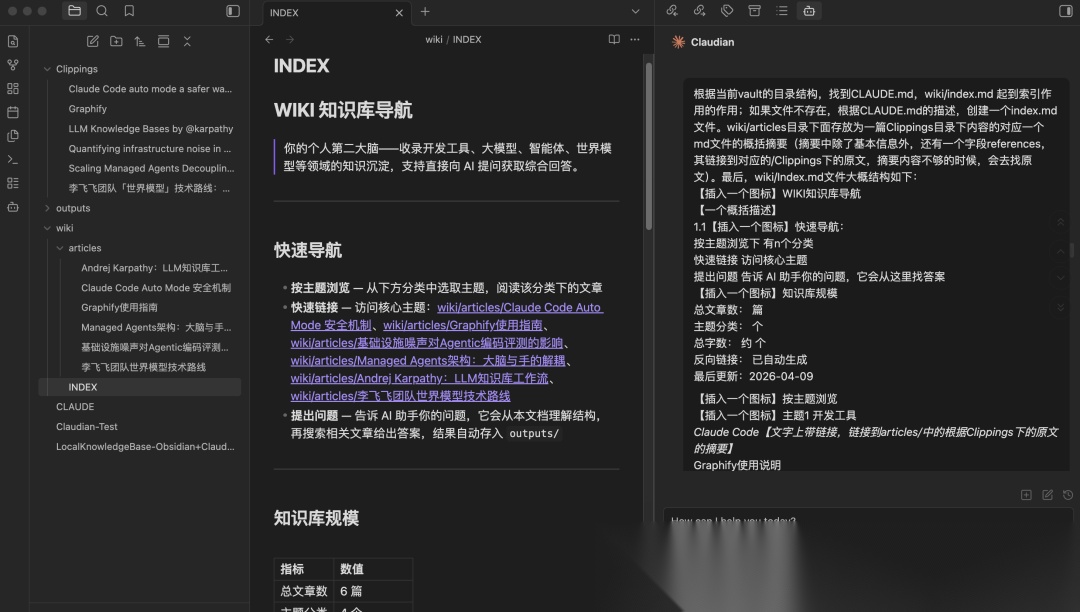Navigate back in editor history

click(269, 40)
